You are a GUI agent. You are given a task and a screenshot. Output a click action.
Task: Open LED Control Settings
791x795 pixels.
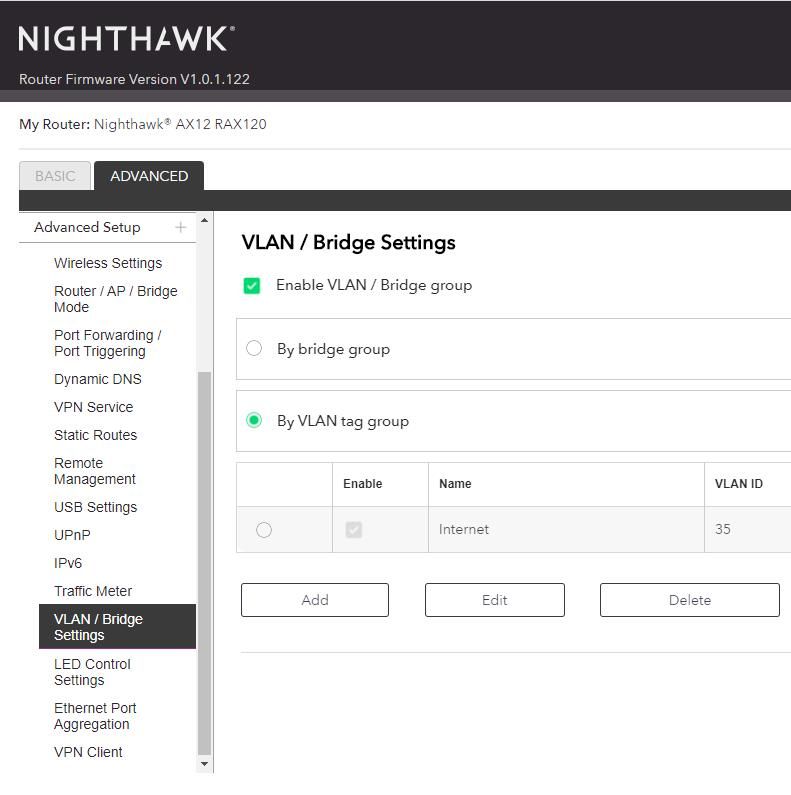(x=92, y=672)
